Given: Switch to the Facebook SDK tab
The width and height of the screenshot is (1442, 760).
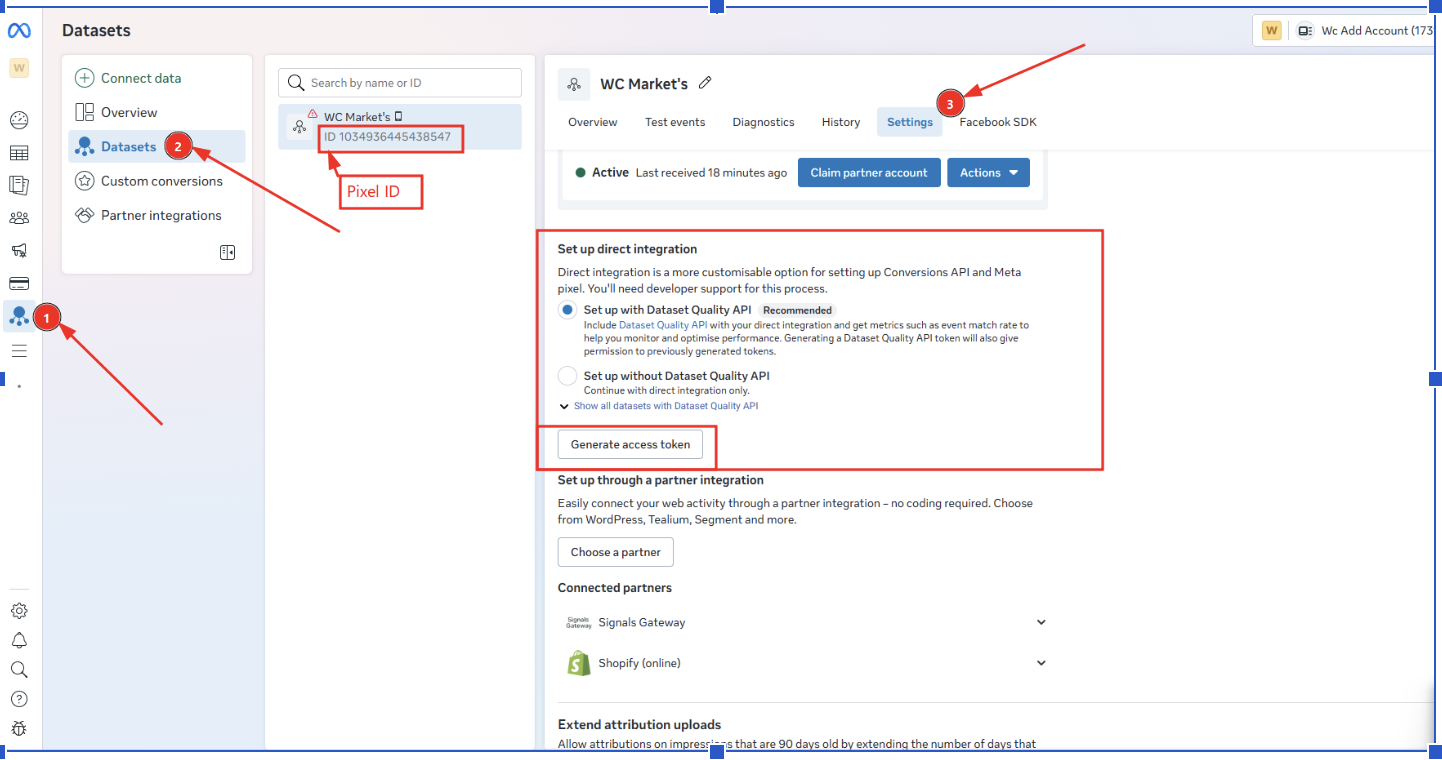Looking at the screenshot, I should point(998,122).
